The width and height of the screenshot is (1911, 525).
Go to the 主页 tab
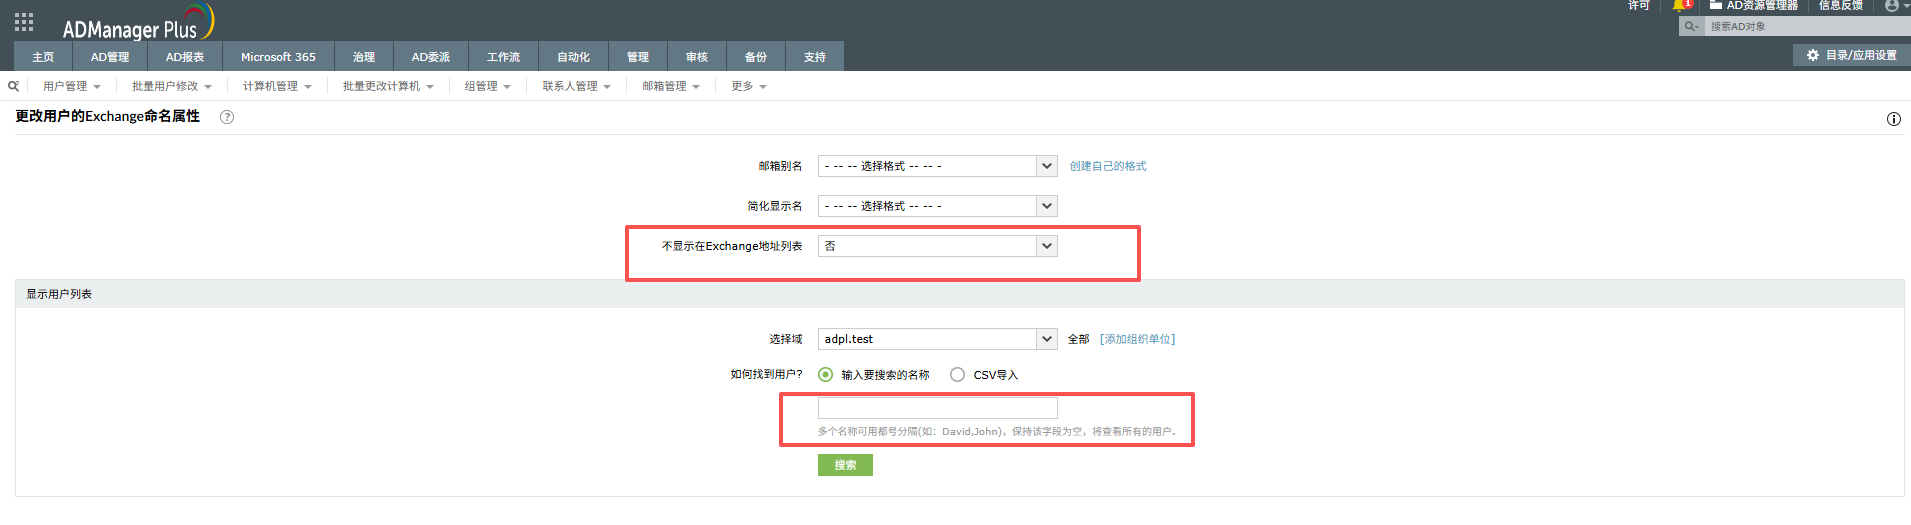[43, 57]
